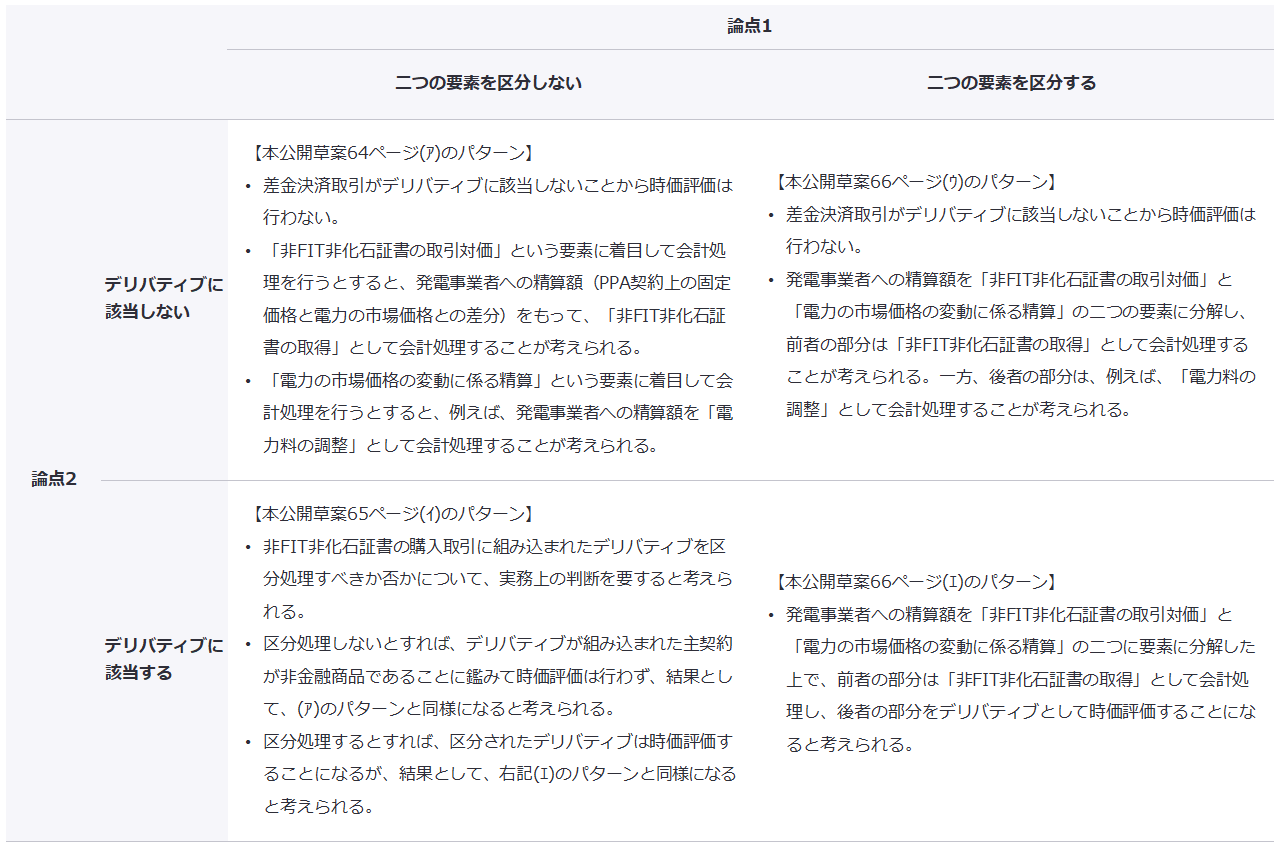Click the bullet under the 66ページ(エ) pattern
Screen dimensions: 1281x848
[x=1020, y=679]
